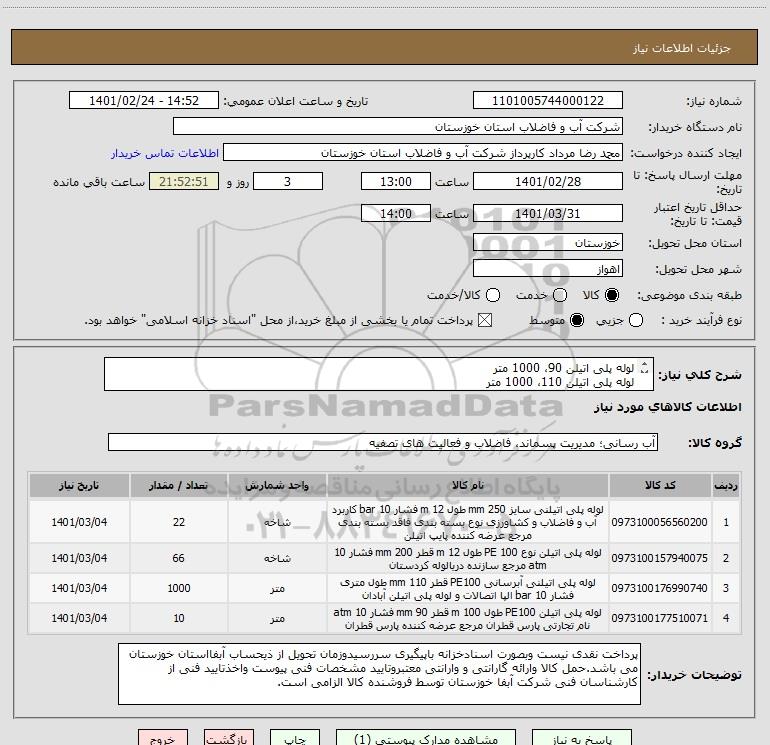This screenshot has width=770, height=745.
Task: Select the کالا radio button
Action: click(612, 295)
